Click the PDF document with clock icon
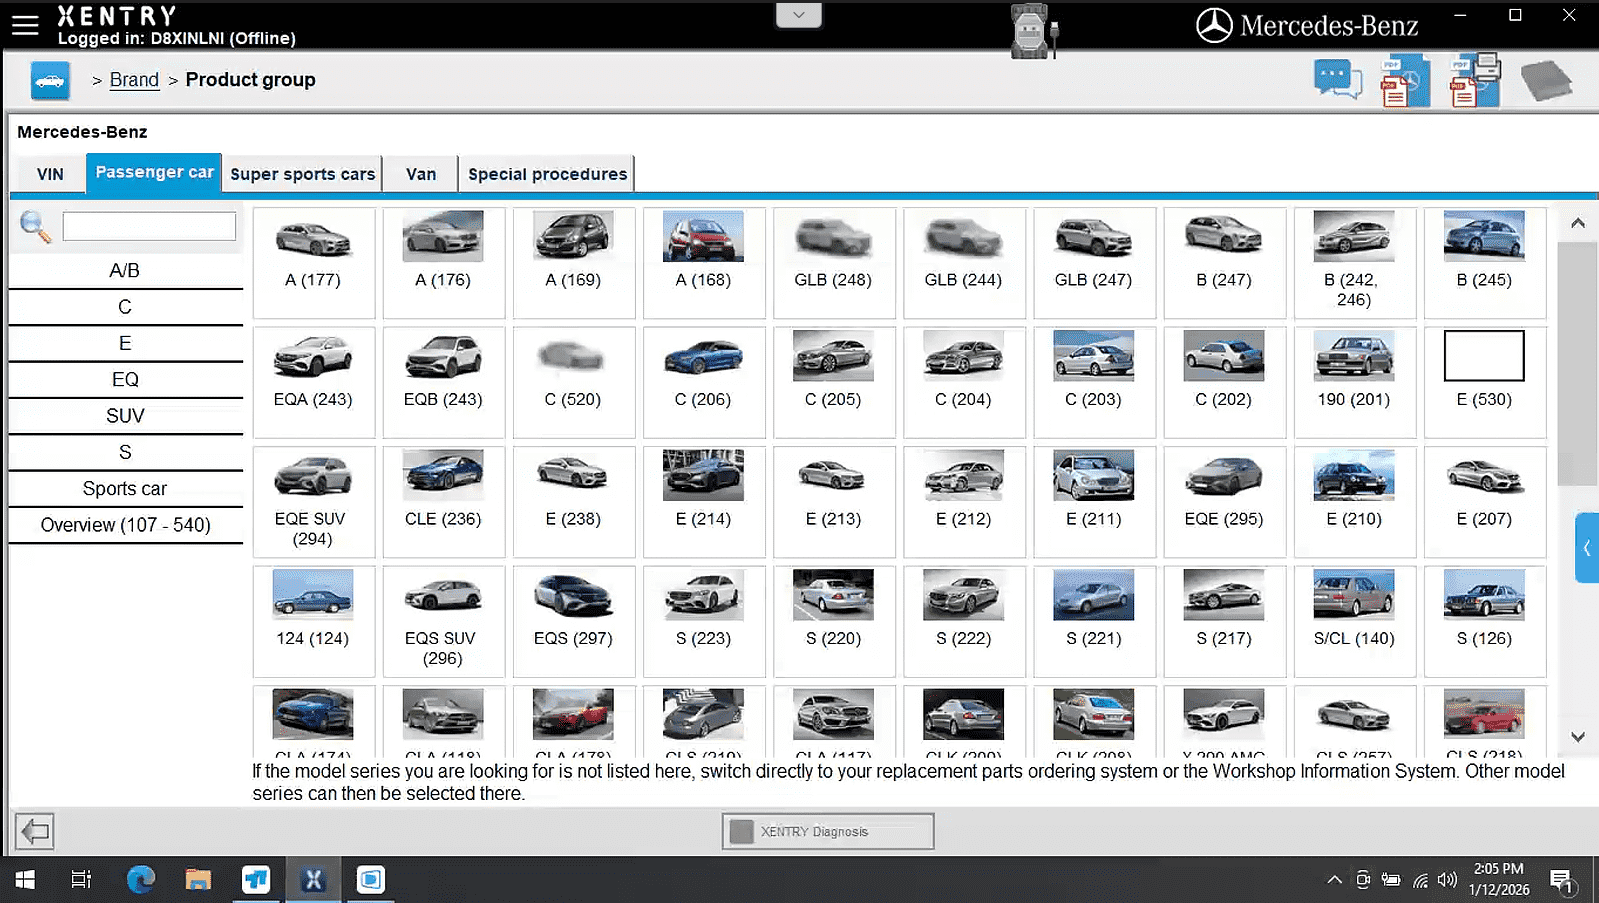 click(x=1404, y=82)
